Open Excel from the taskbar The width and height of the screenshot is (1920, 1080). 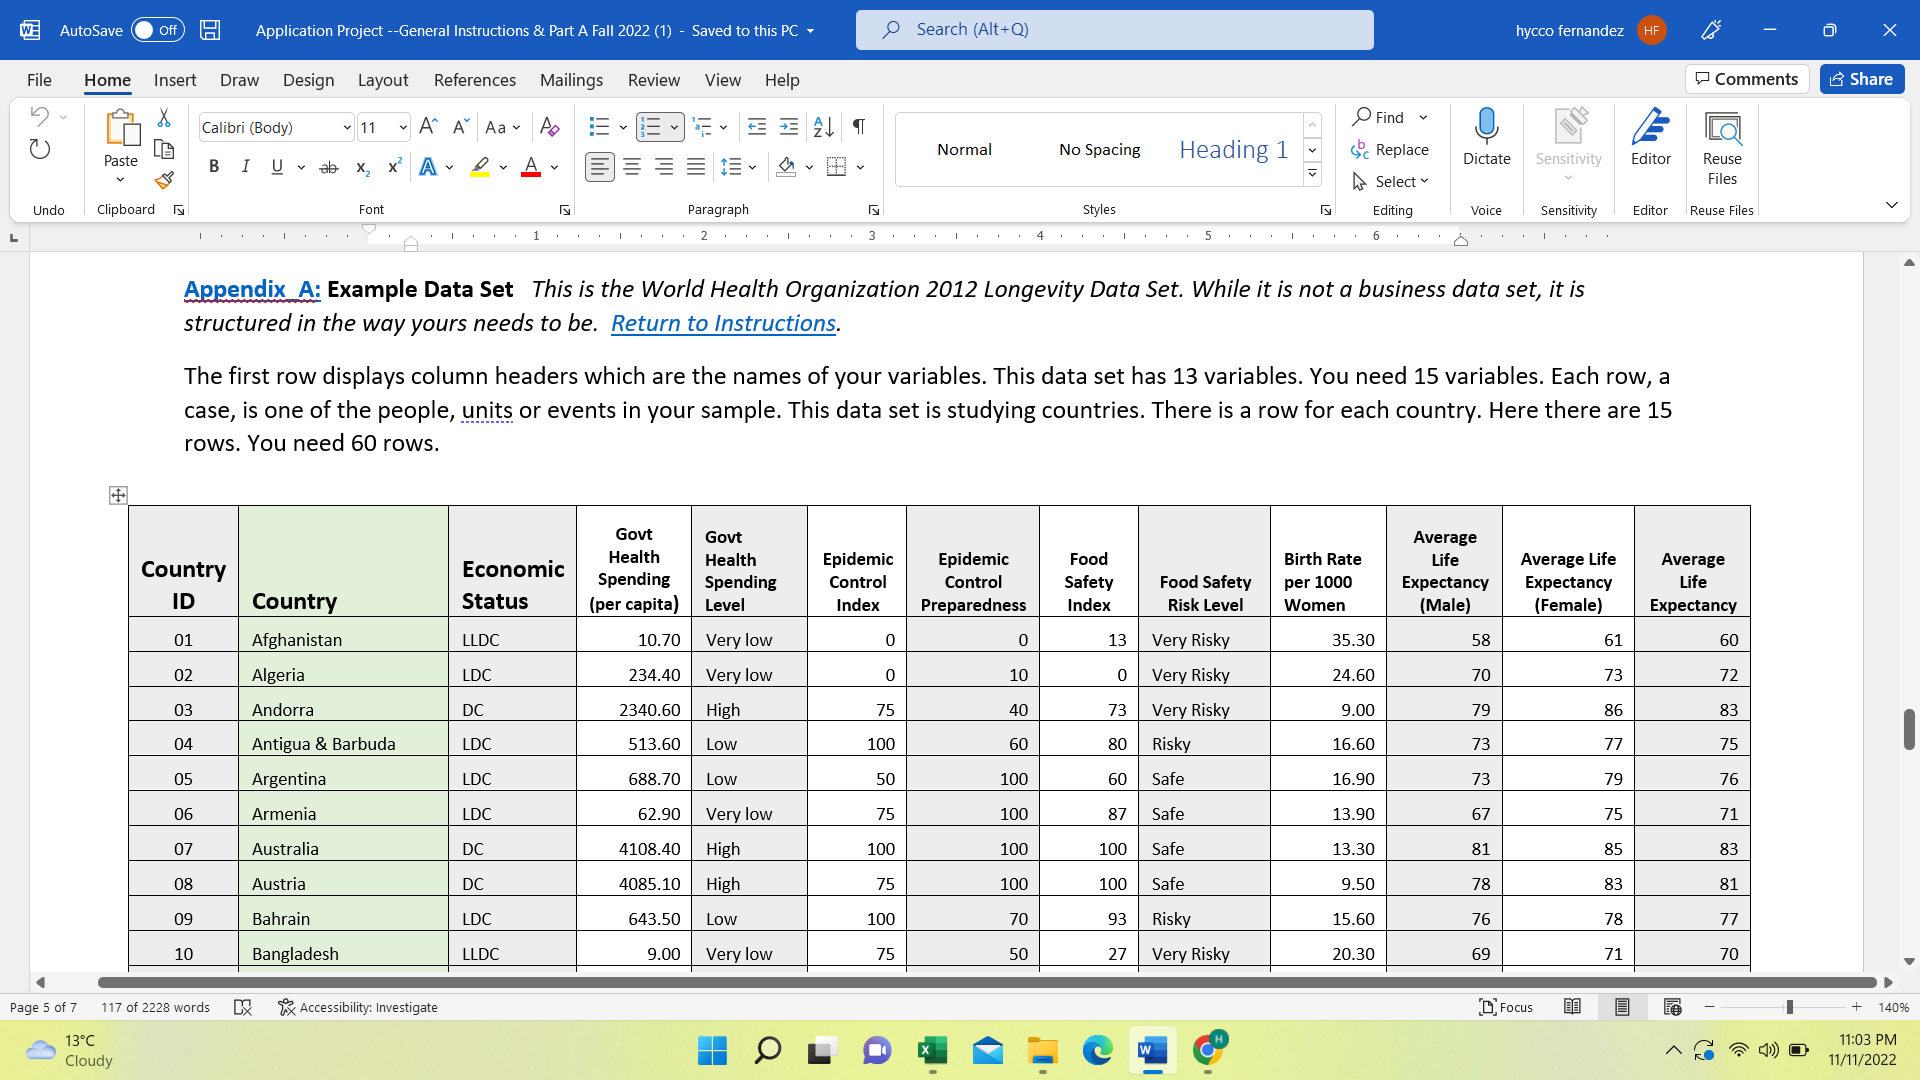932,1050
